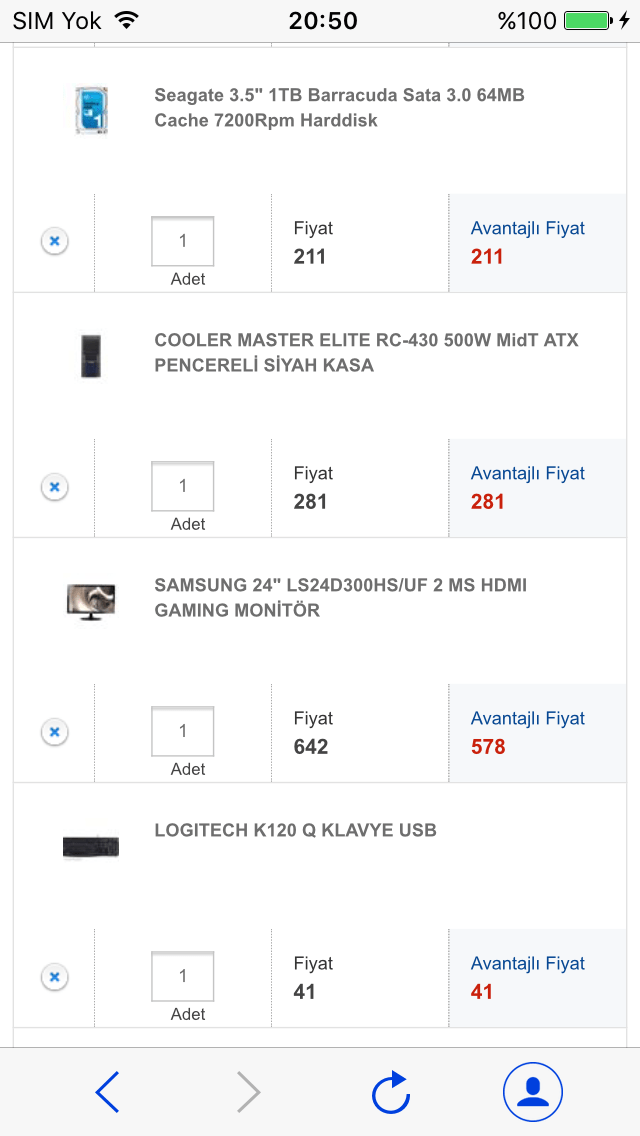Edit quantity field for the Samsung monitor

pos(182,731)
